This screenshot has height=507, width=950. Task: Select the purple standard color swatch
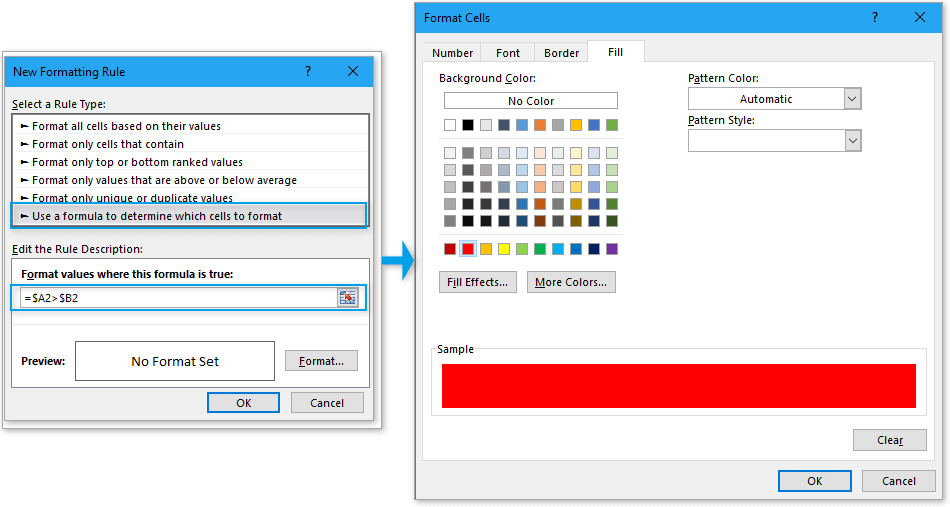pyautogui.click(x=611, y=249)
